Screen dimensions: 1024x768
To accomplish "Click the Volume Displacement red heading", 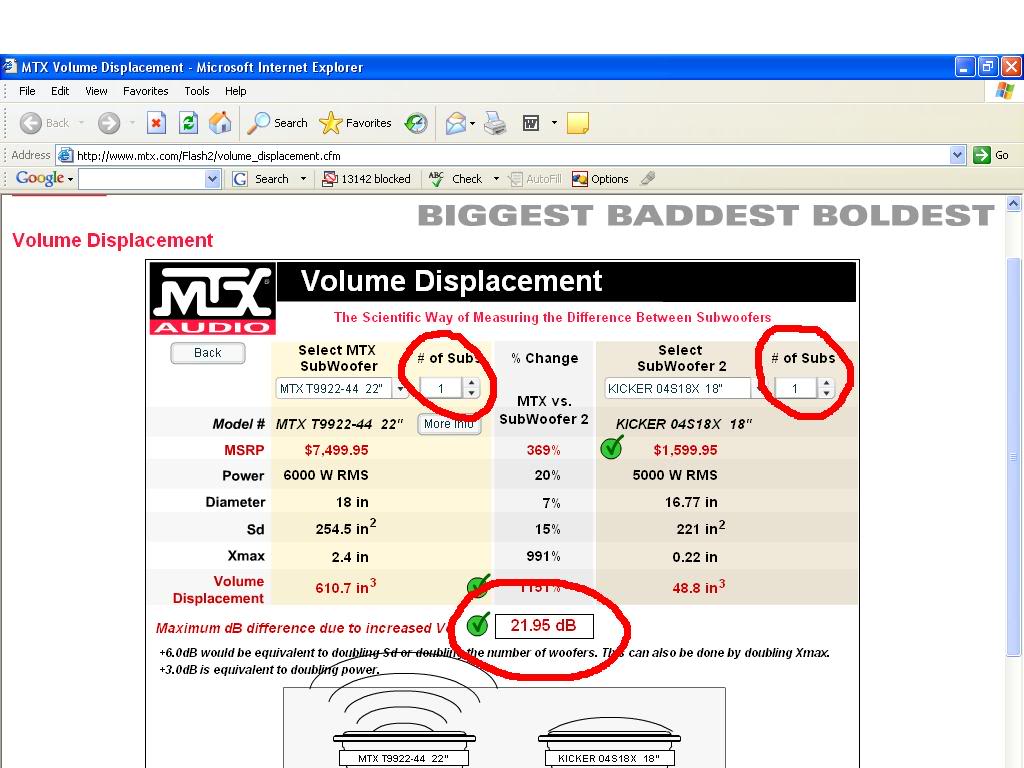I will pos(112,240).
